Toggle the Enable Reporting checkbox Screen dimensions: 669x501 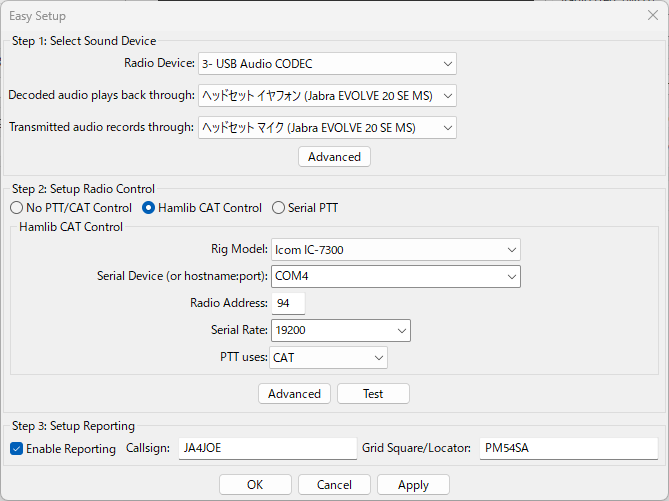pos(17,448)
